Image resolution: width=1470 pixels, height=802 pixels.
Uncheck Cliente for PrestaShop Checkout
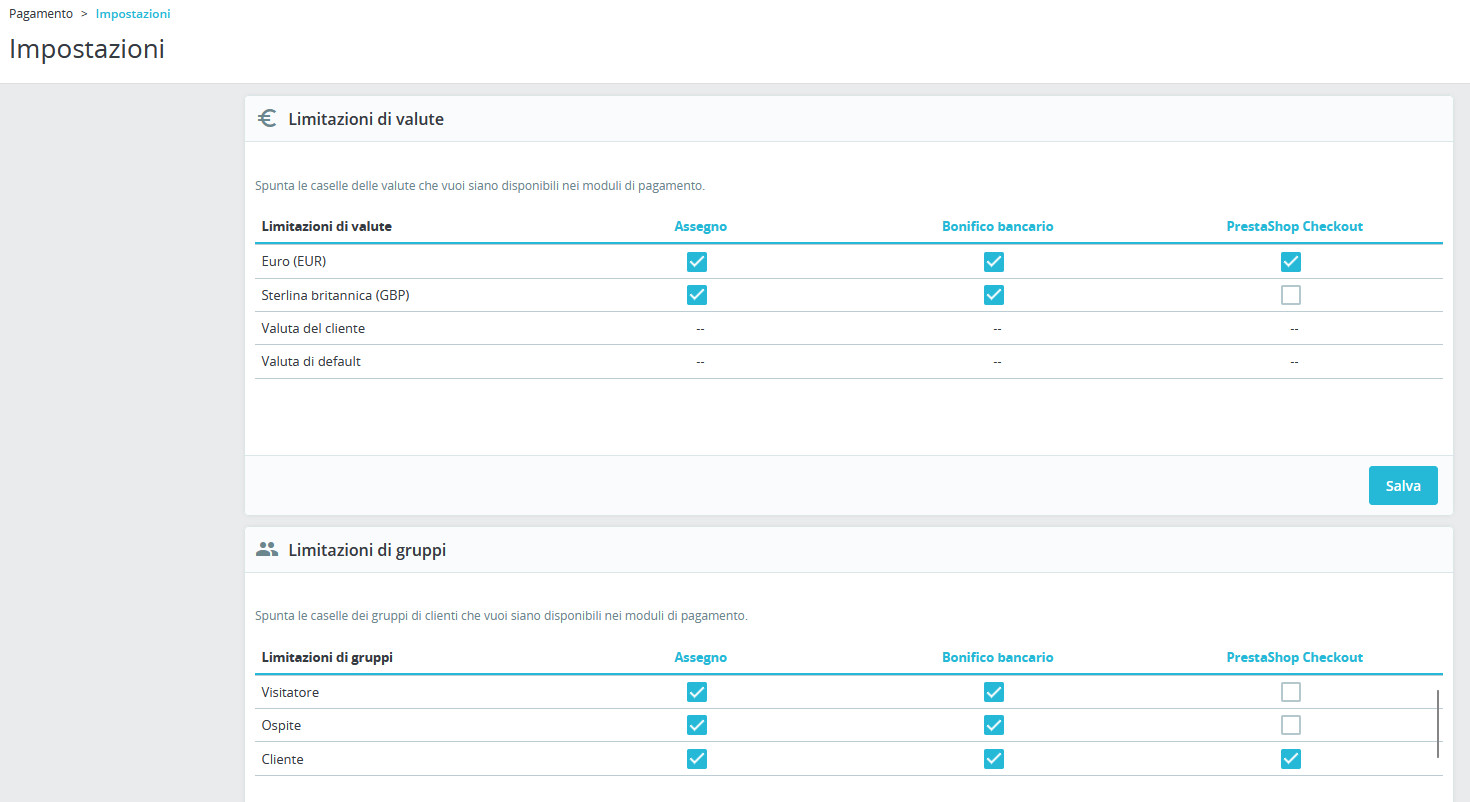(1291, 759)
